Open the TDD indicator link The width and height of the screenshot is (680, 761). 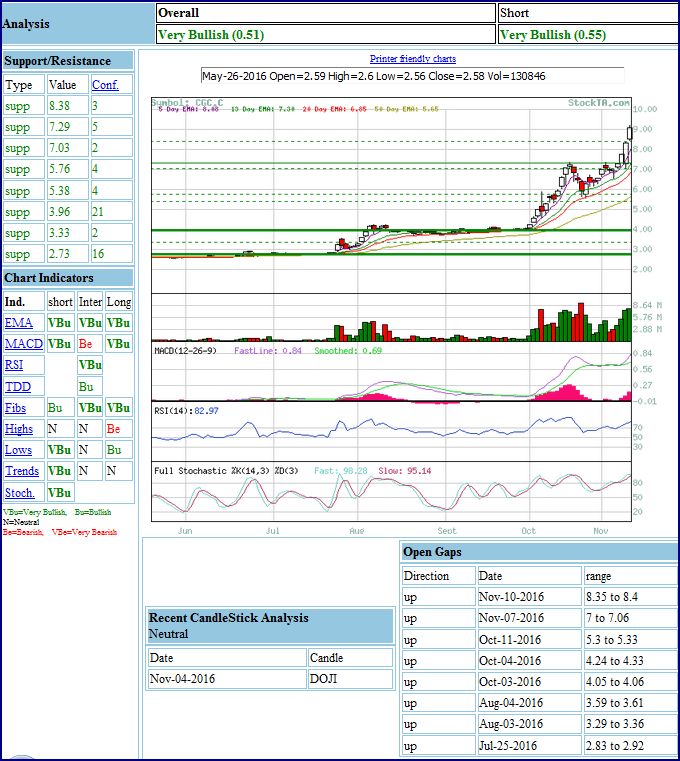(17, 387)
